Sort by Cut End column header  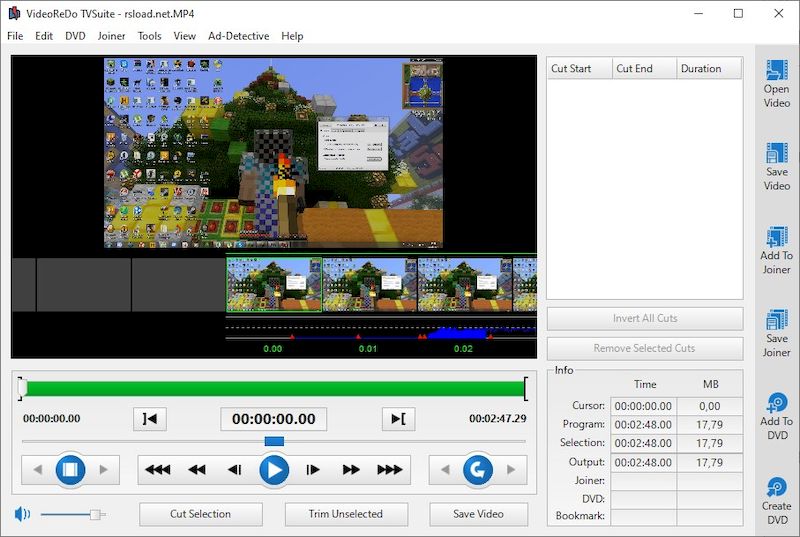(x=644, y=68)
